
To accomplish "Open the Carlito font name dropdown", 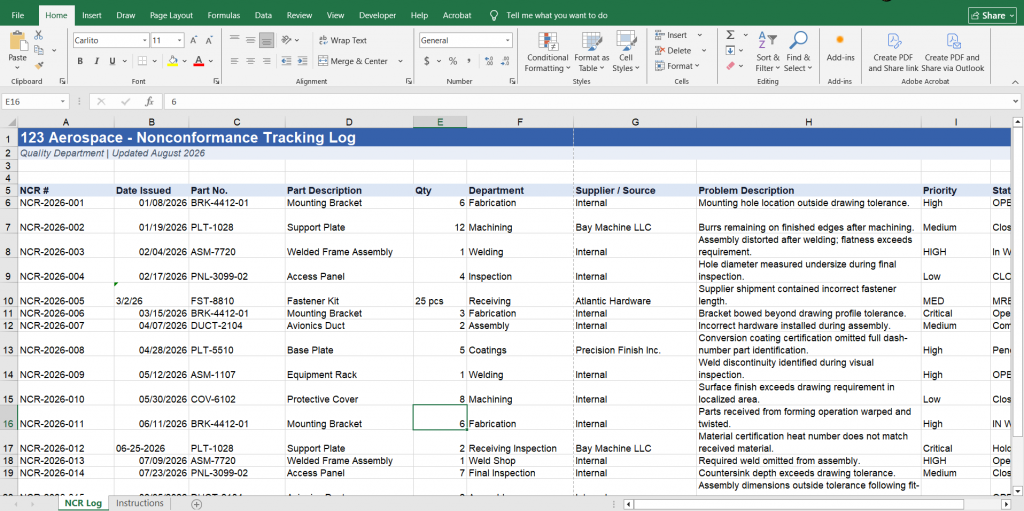I will tap(144, 41).
